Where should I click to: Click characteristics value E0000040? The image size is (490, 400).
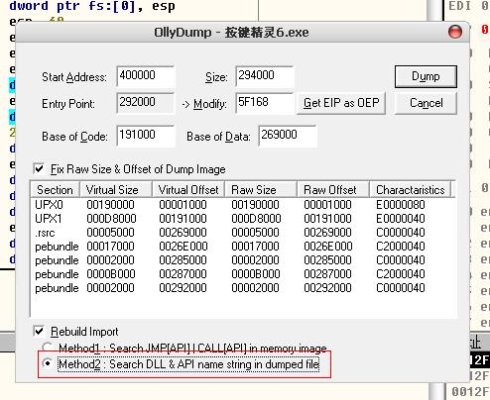pyautogui.click(x=400, y=218)
